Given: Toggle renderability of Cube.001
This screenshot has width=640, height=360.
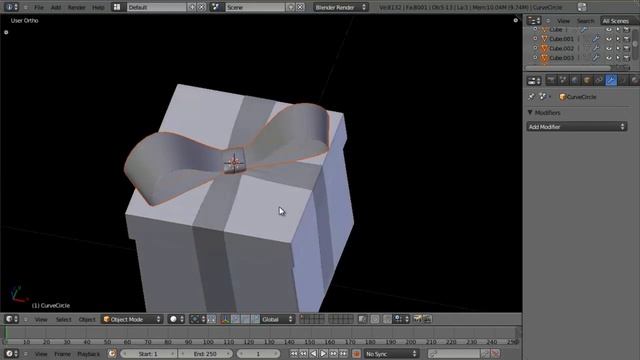Looking at the screenshot, I should pos(627,39).
